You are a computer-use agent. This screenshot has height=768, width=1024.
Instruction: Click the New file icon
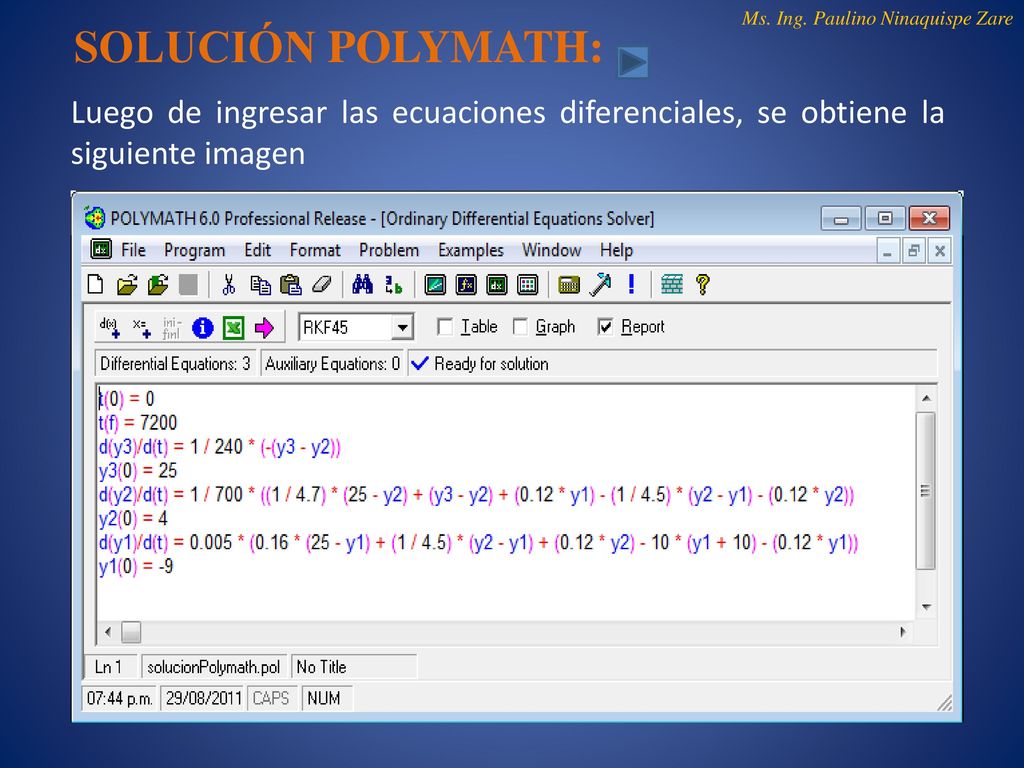95,285
